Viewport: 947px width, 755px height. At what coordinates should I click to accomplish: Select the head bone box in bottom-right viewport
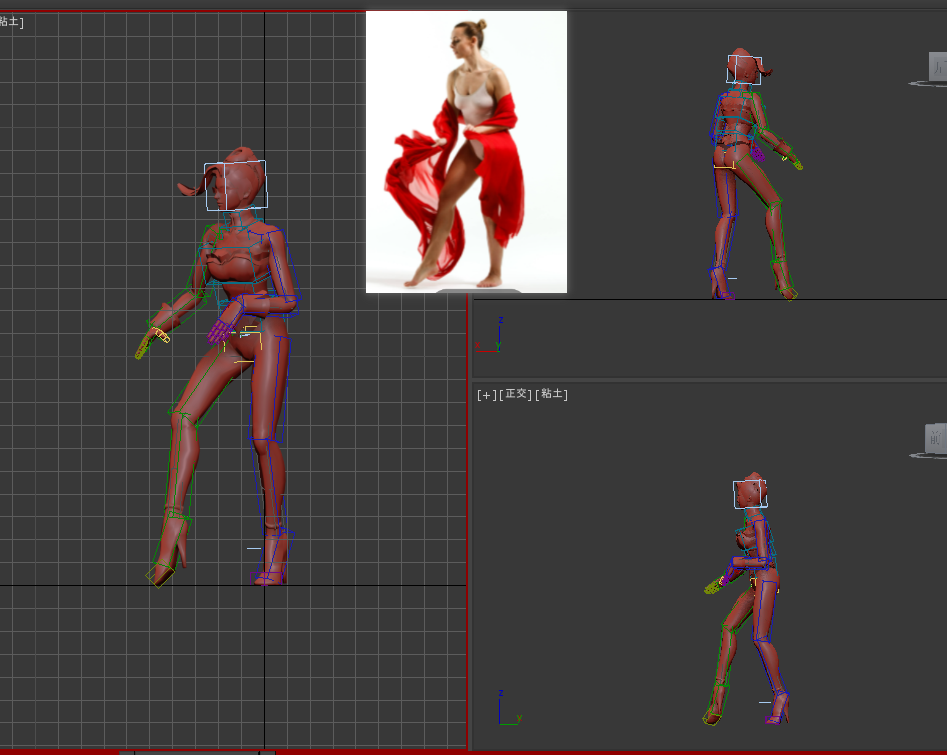pyautogui.click(x=750, y=494)
